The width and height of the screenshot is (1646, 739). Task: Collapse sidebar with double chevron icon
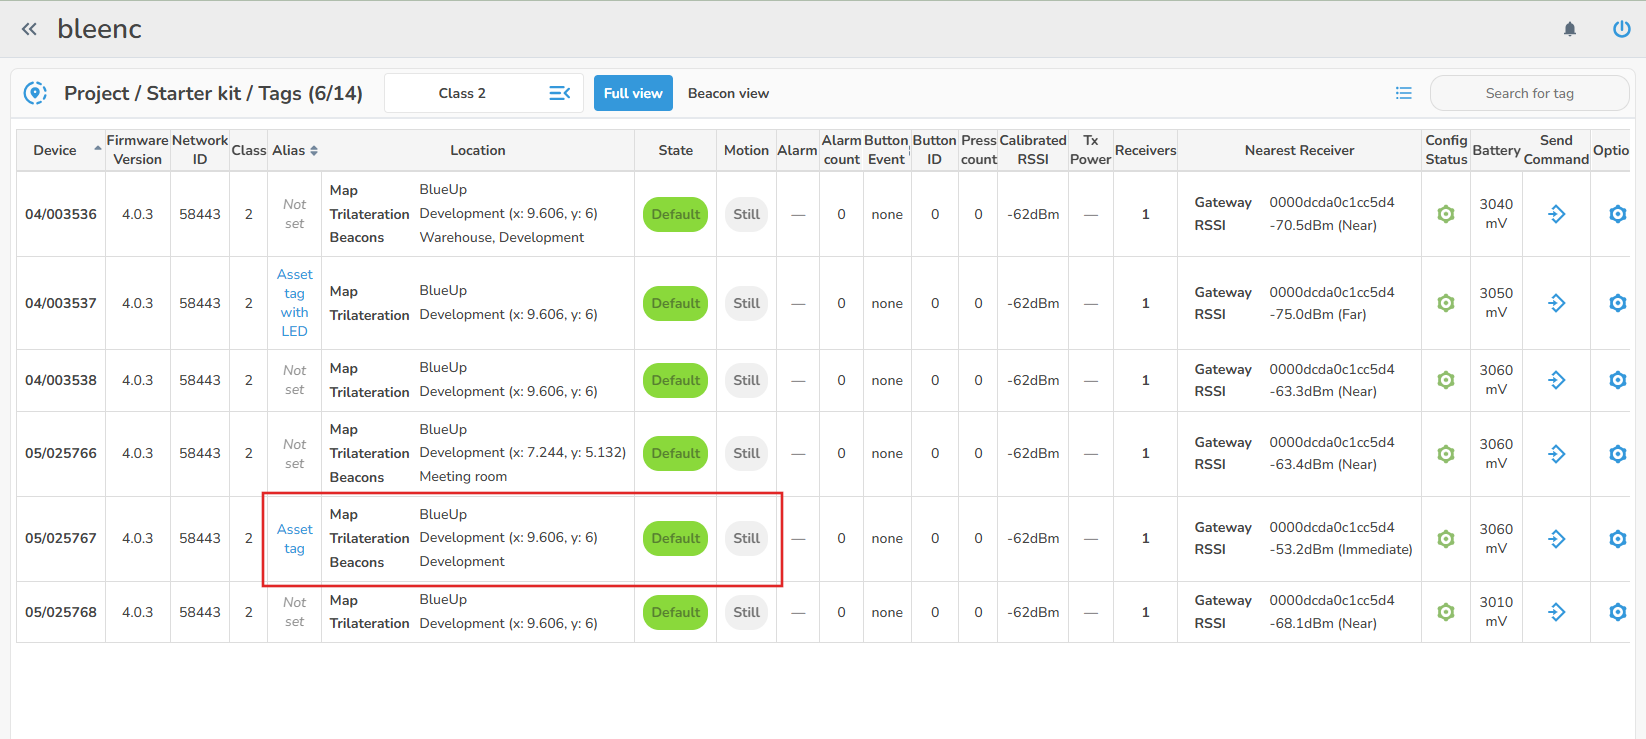point(29,29)
